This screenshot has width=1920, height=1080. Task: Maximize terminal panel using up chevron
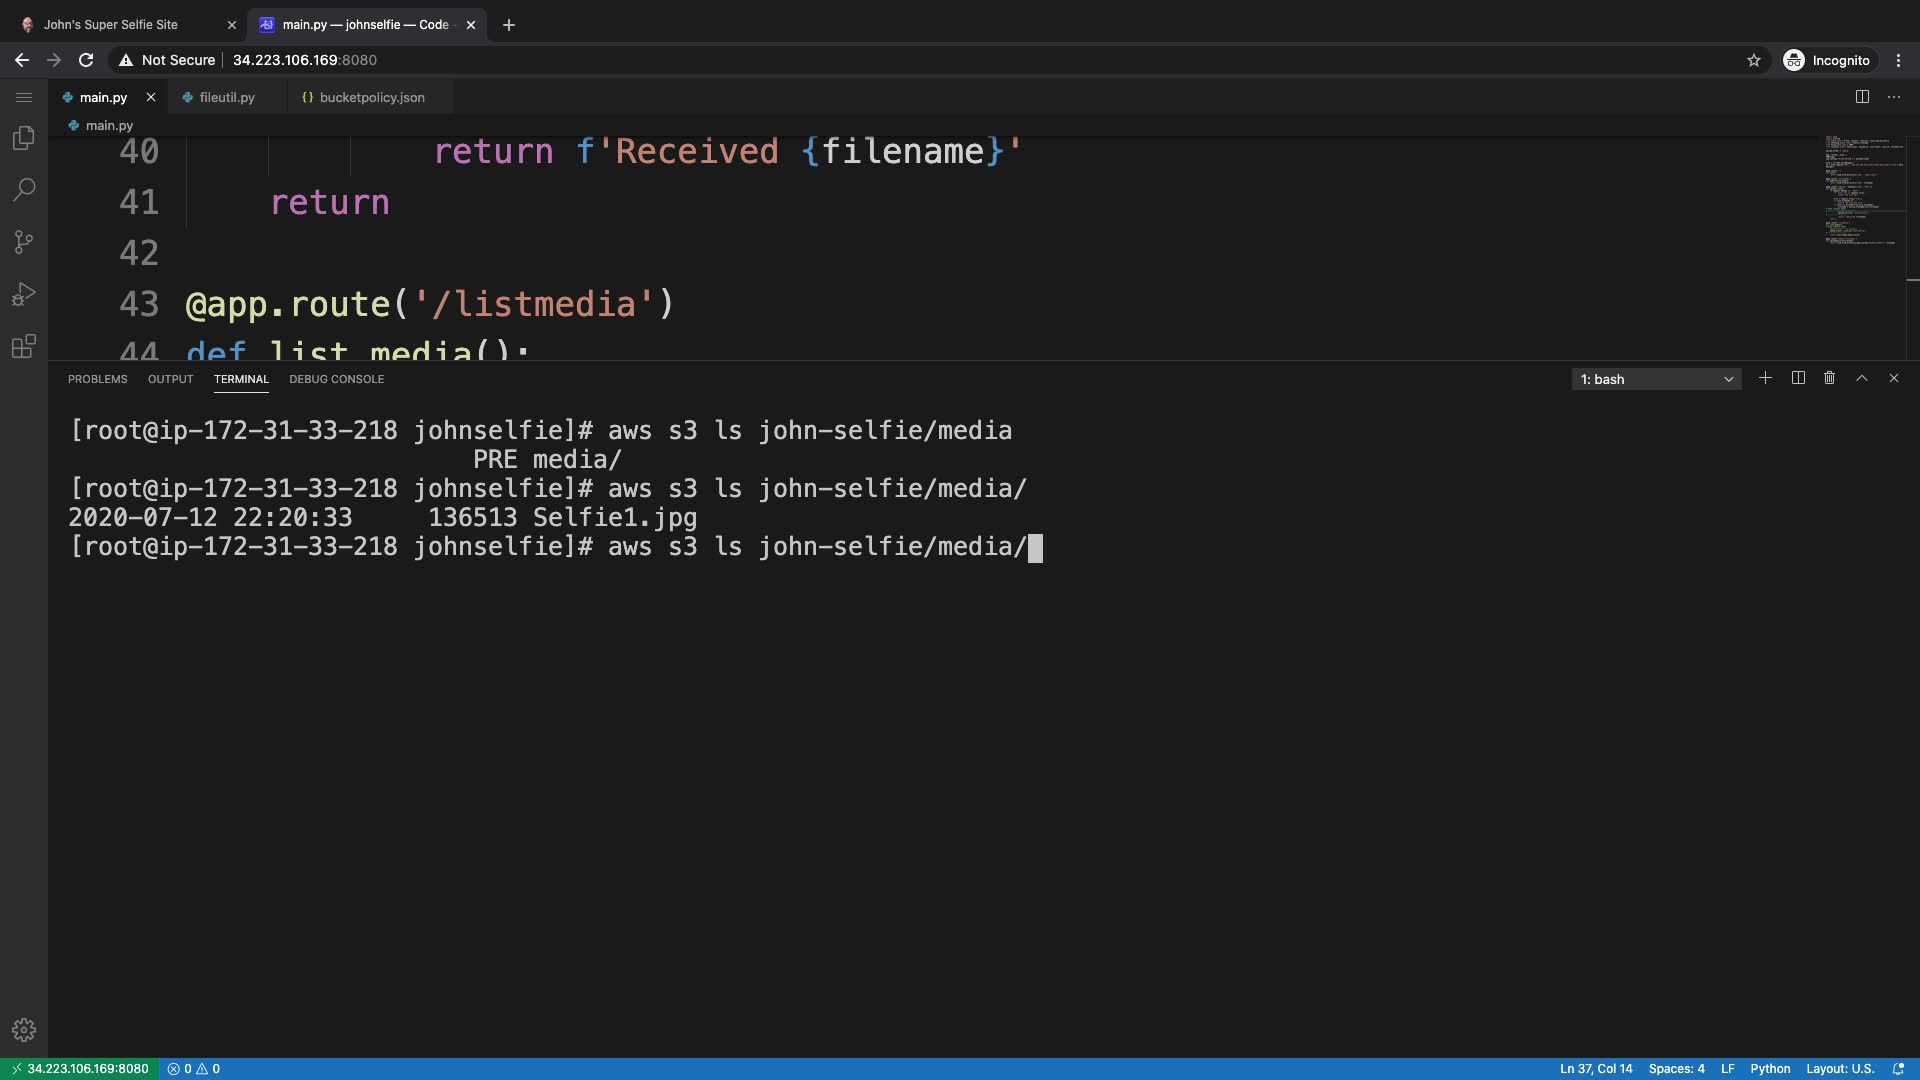point(1861,378)
